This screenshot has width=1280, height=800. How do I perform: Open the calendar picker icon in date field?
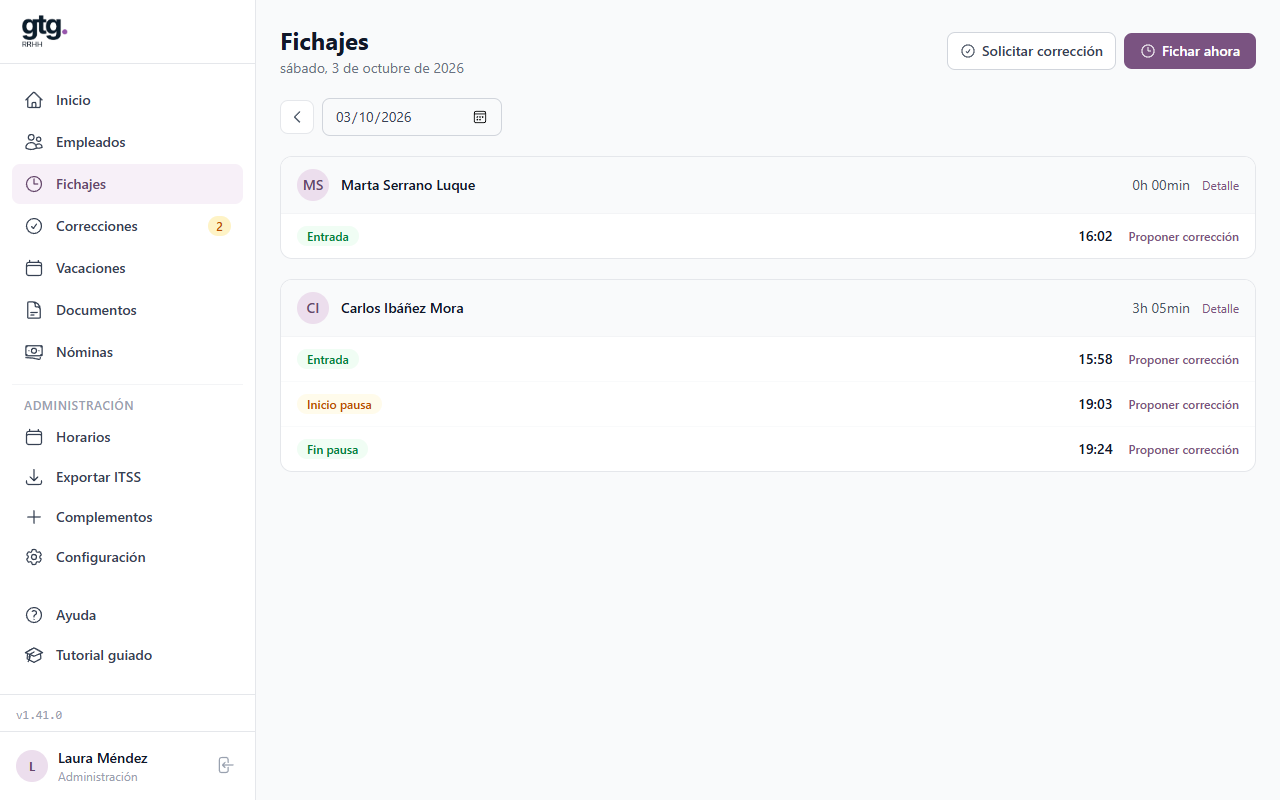pyautogui.click(x=480, y=117)
